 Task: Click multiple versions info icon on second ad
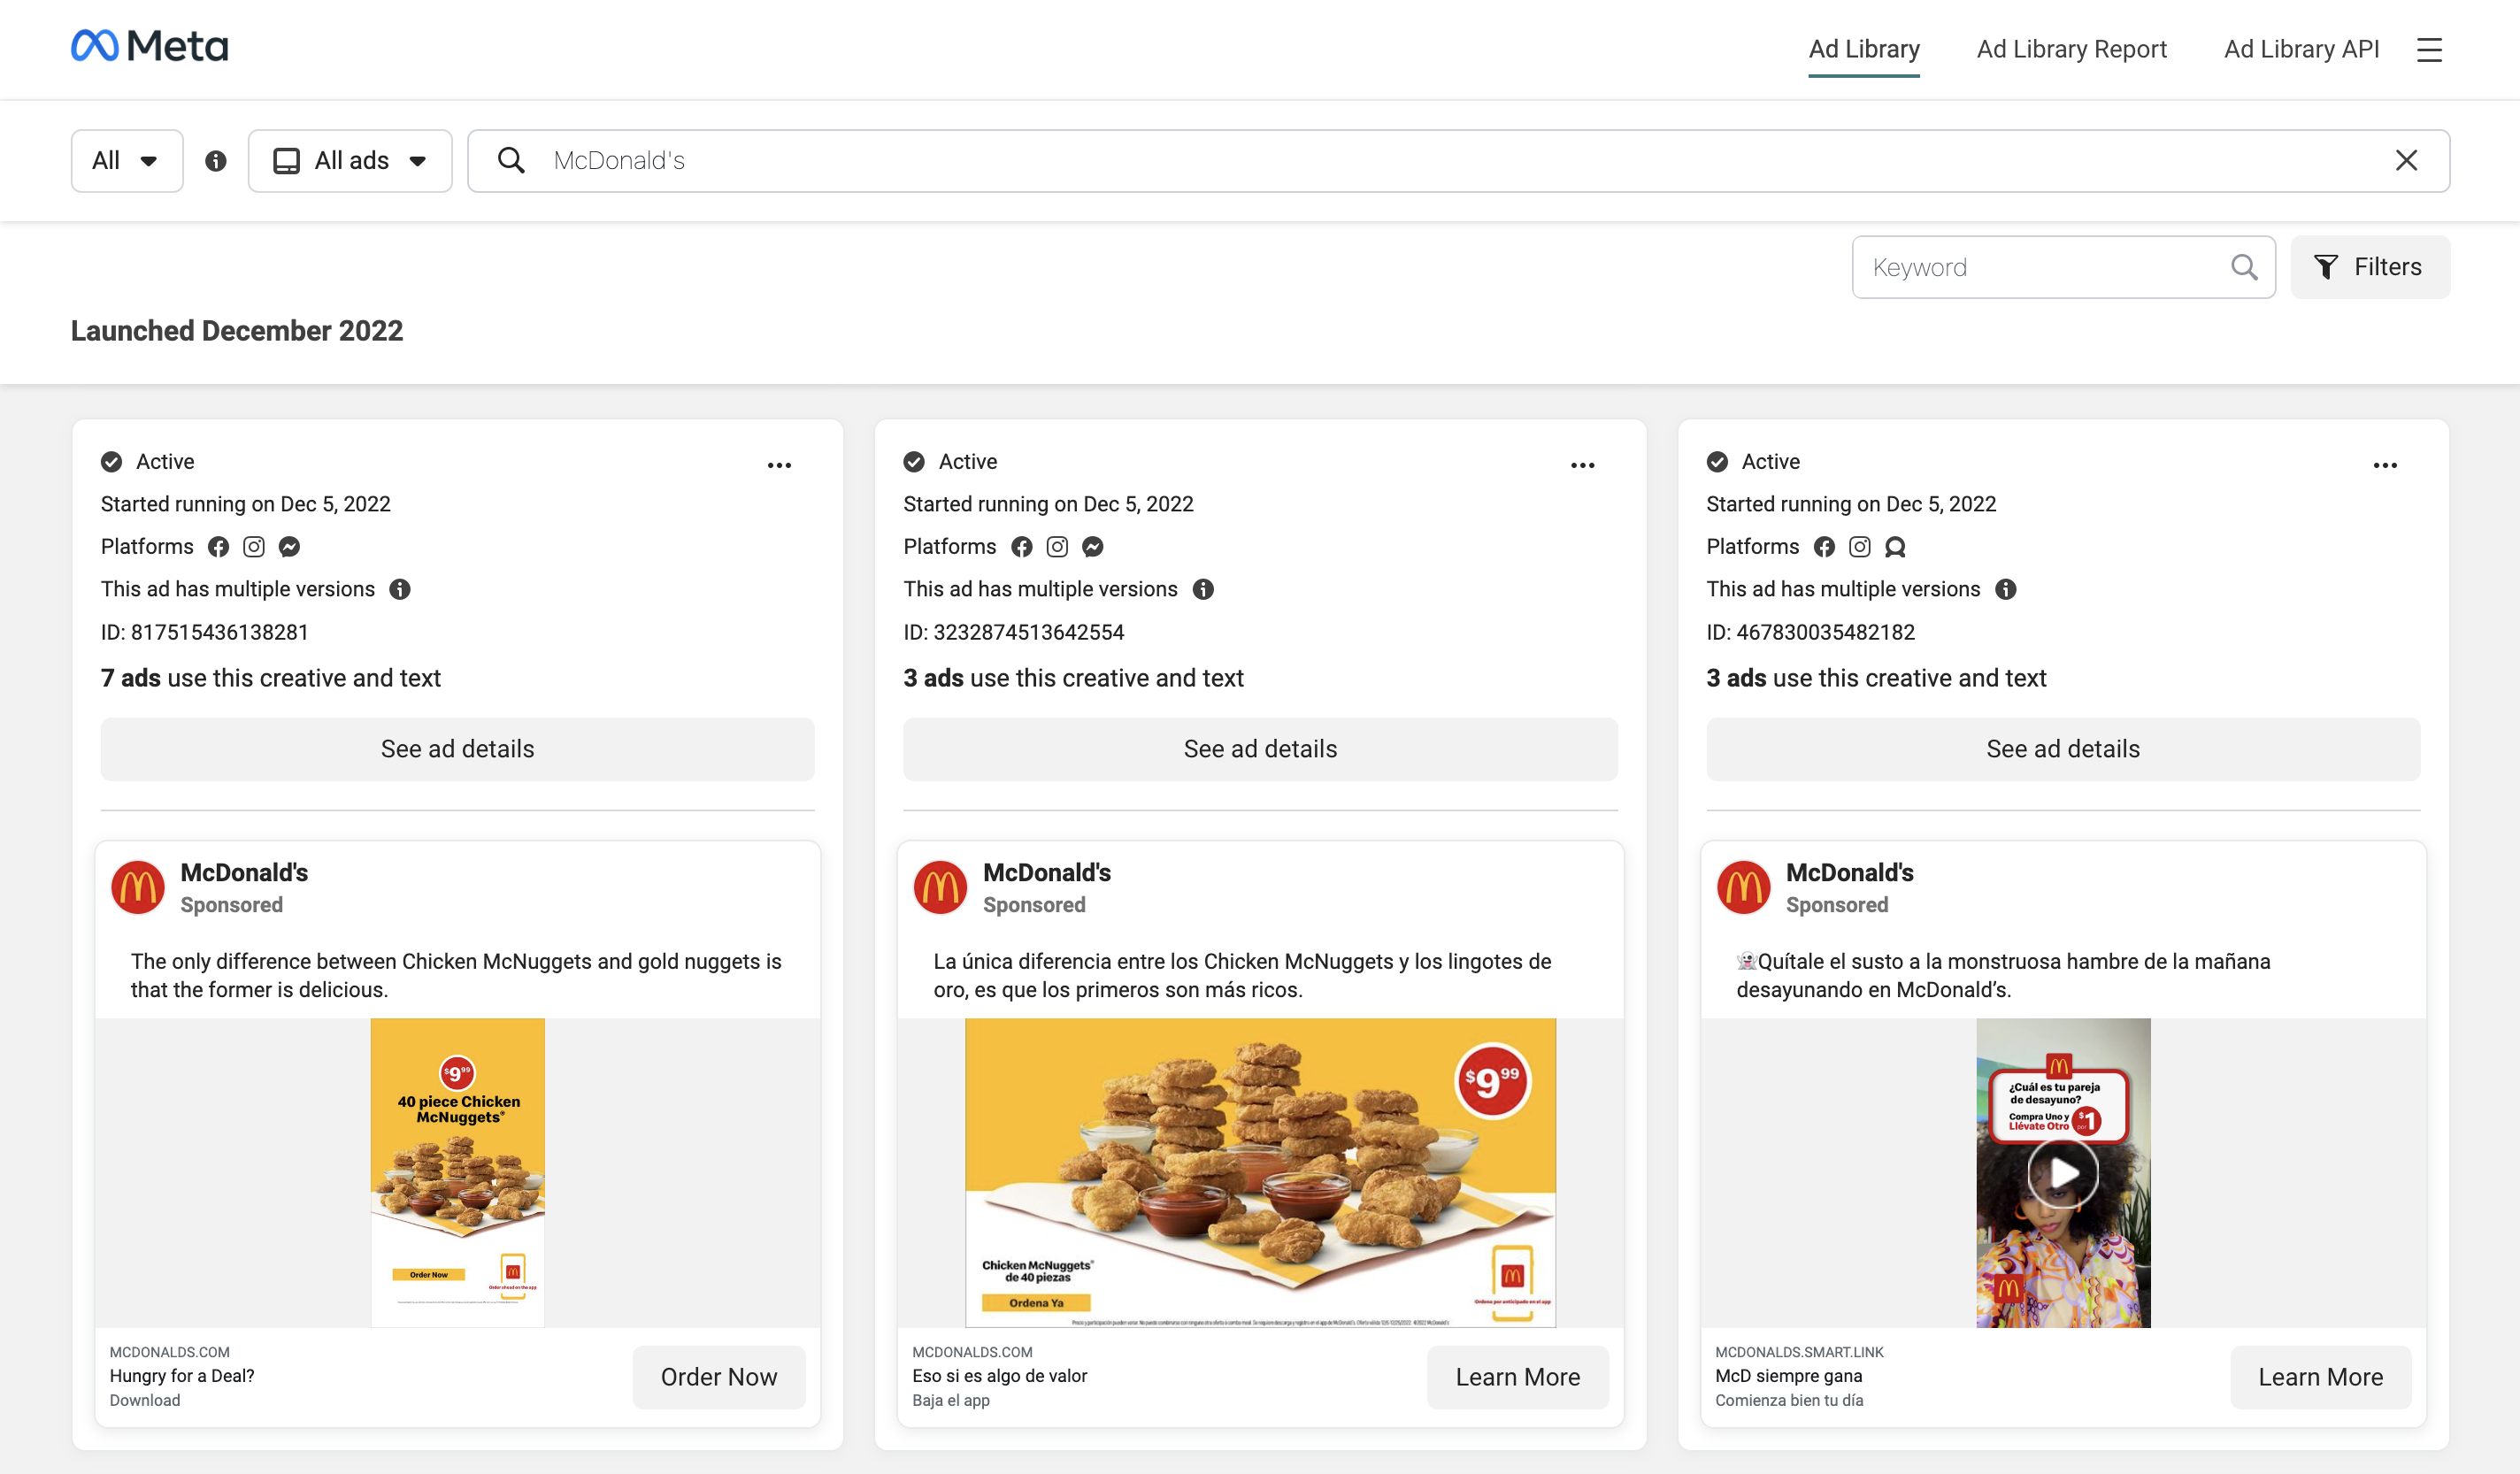pos(1203,589)
